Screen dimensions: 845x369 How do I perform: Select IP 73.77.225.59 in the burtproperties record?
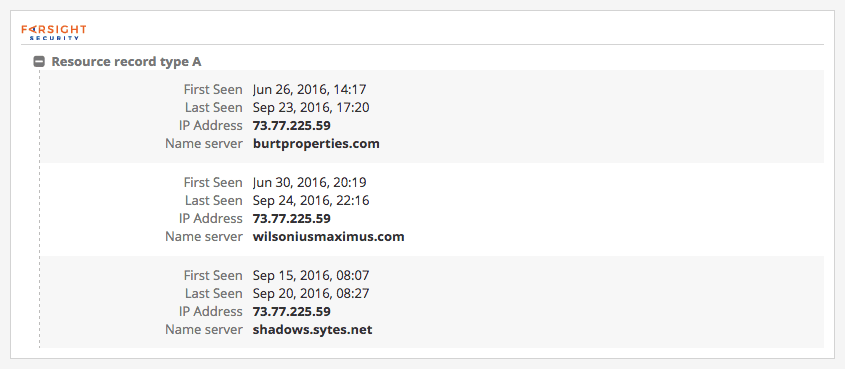pyautogui.click(x=292, y=126)
